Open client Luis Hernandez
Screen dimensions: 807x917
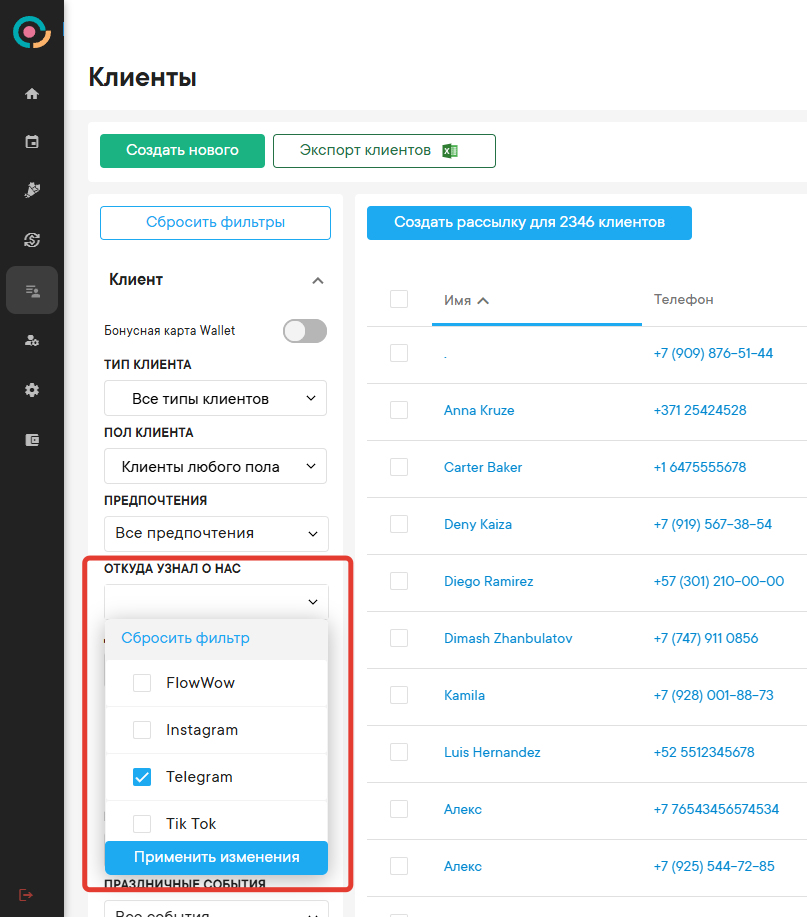[492, 752]
